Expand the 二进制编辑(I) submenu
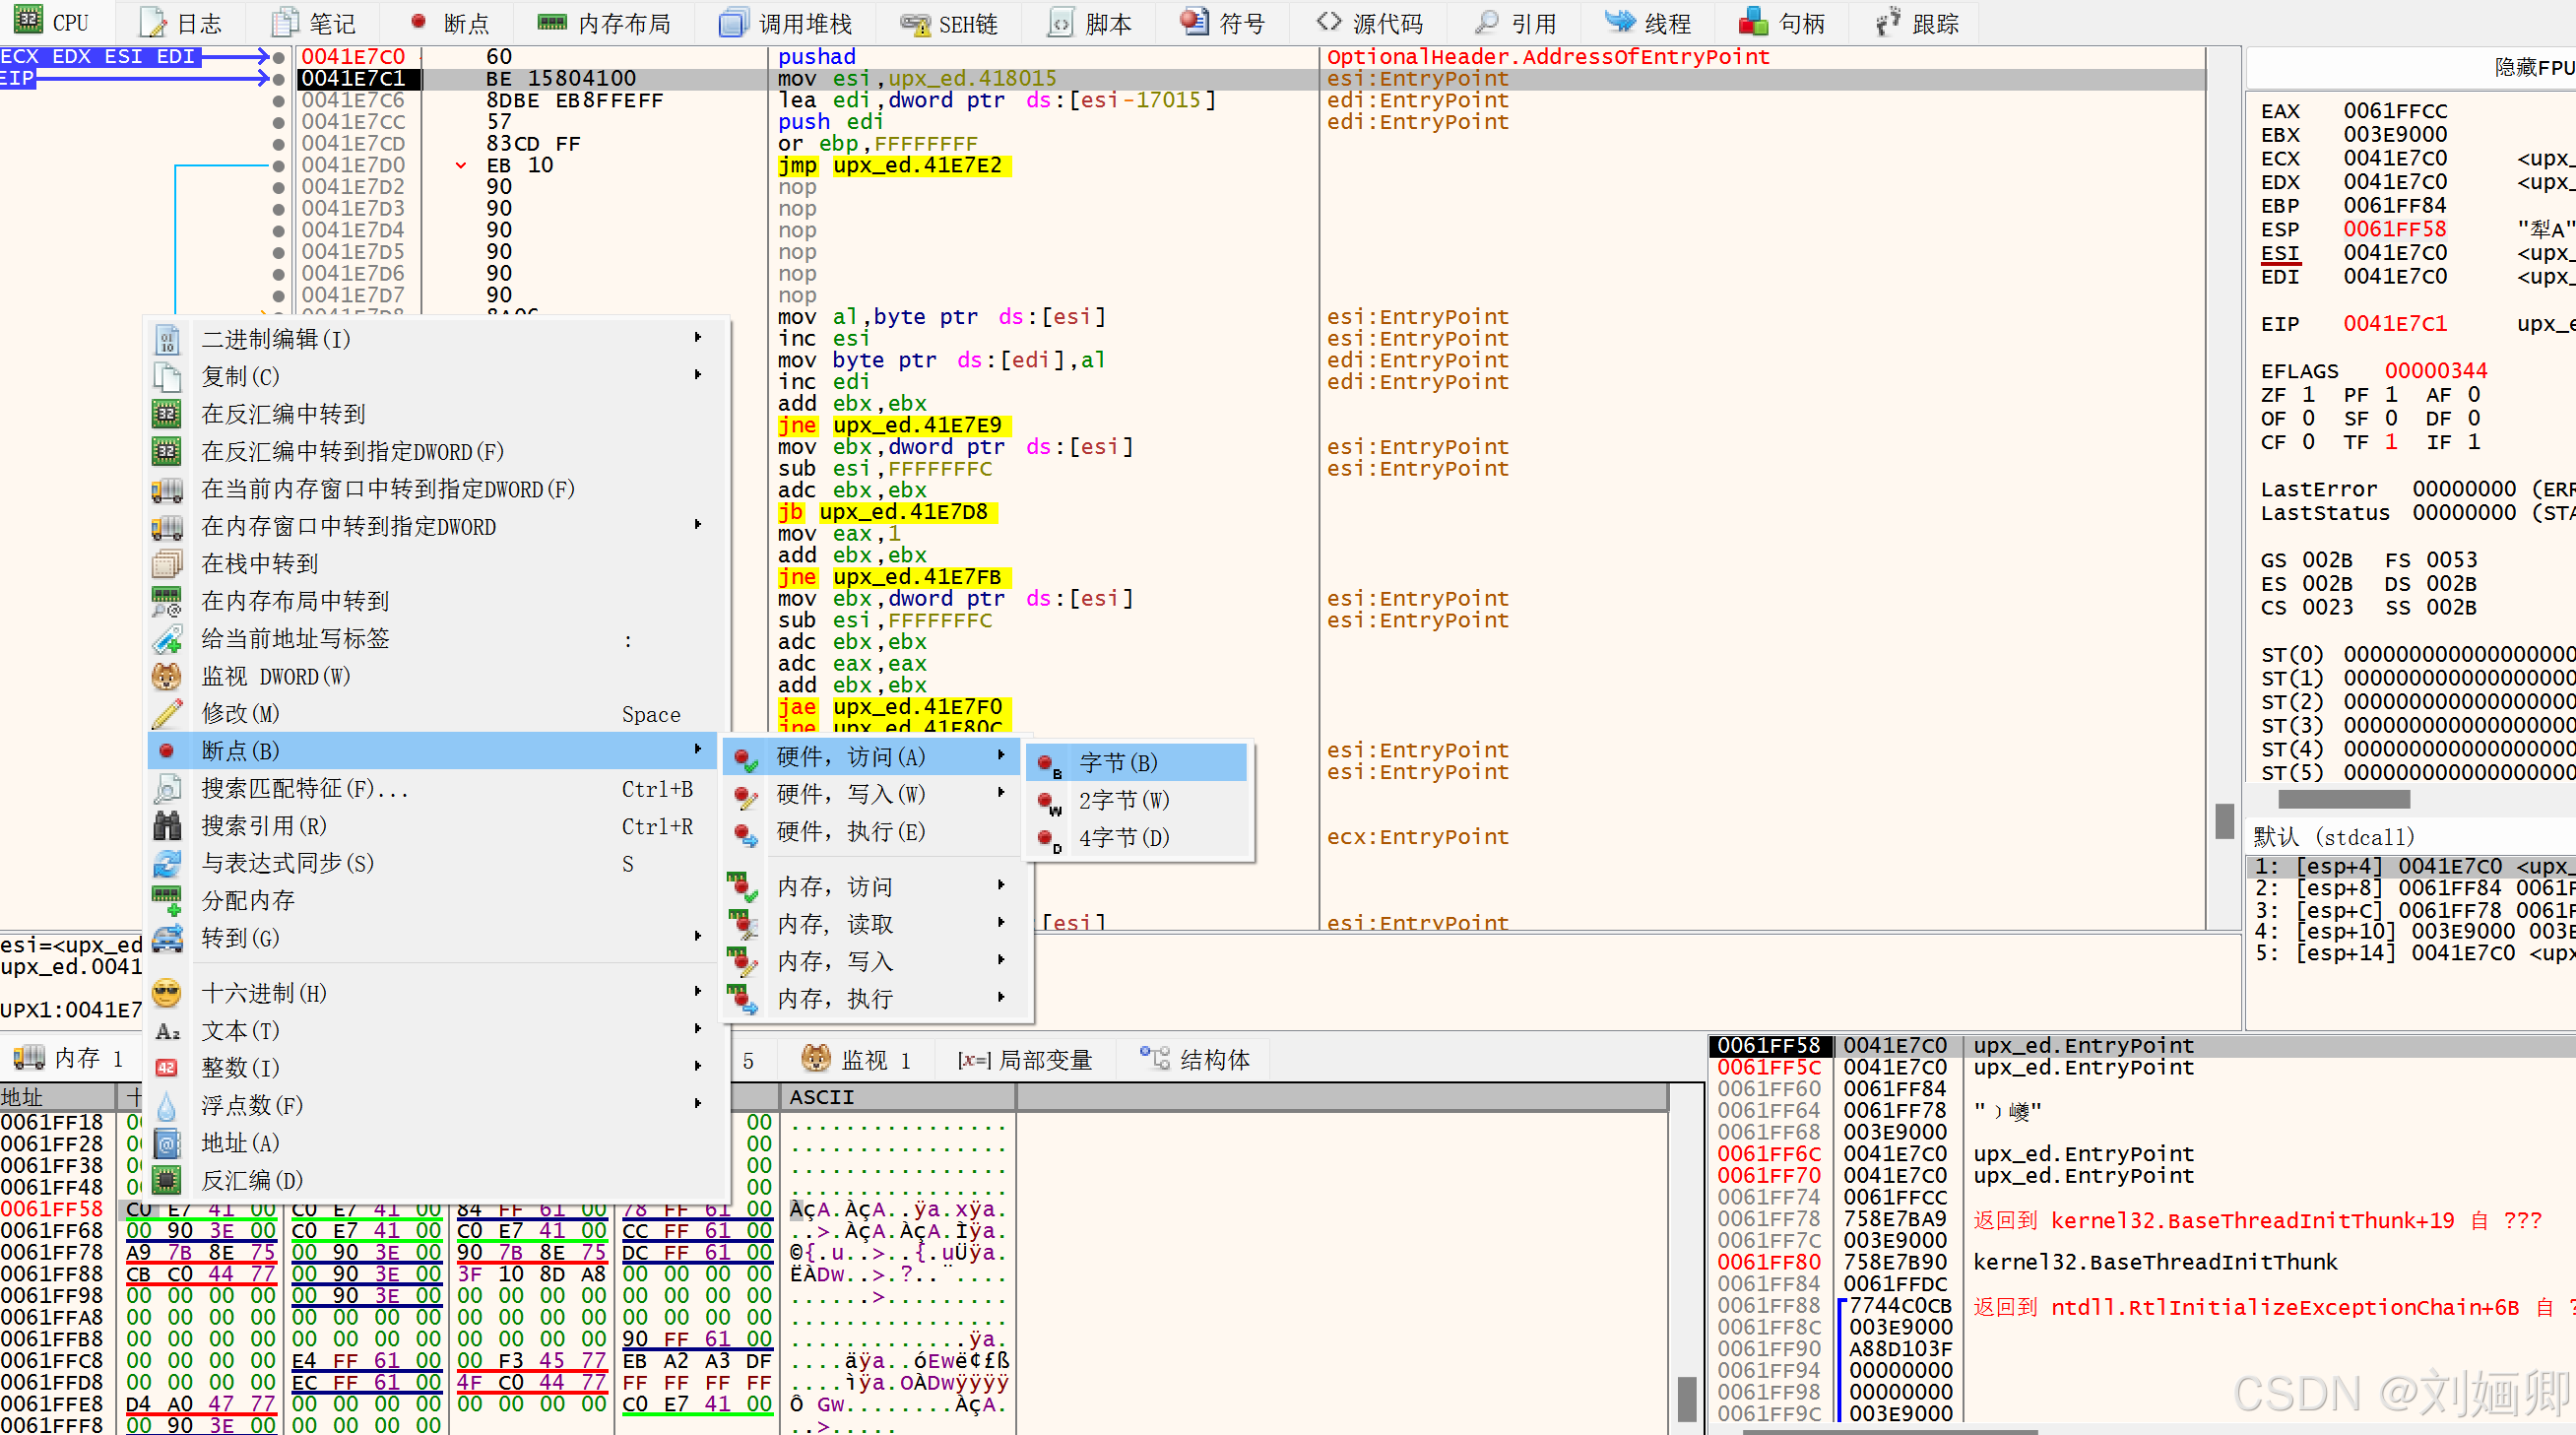 click(x=276, y=340)
